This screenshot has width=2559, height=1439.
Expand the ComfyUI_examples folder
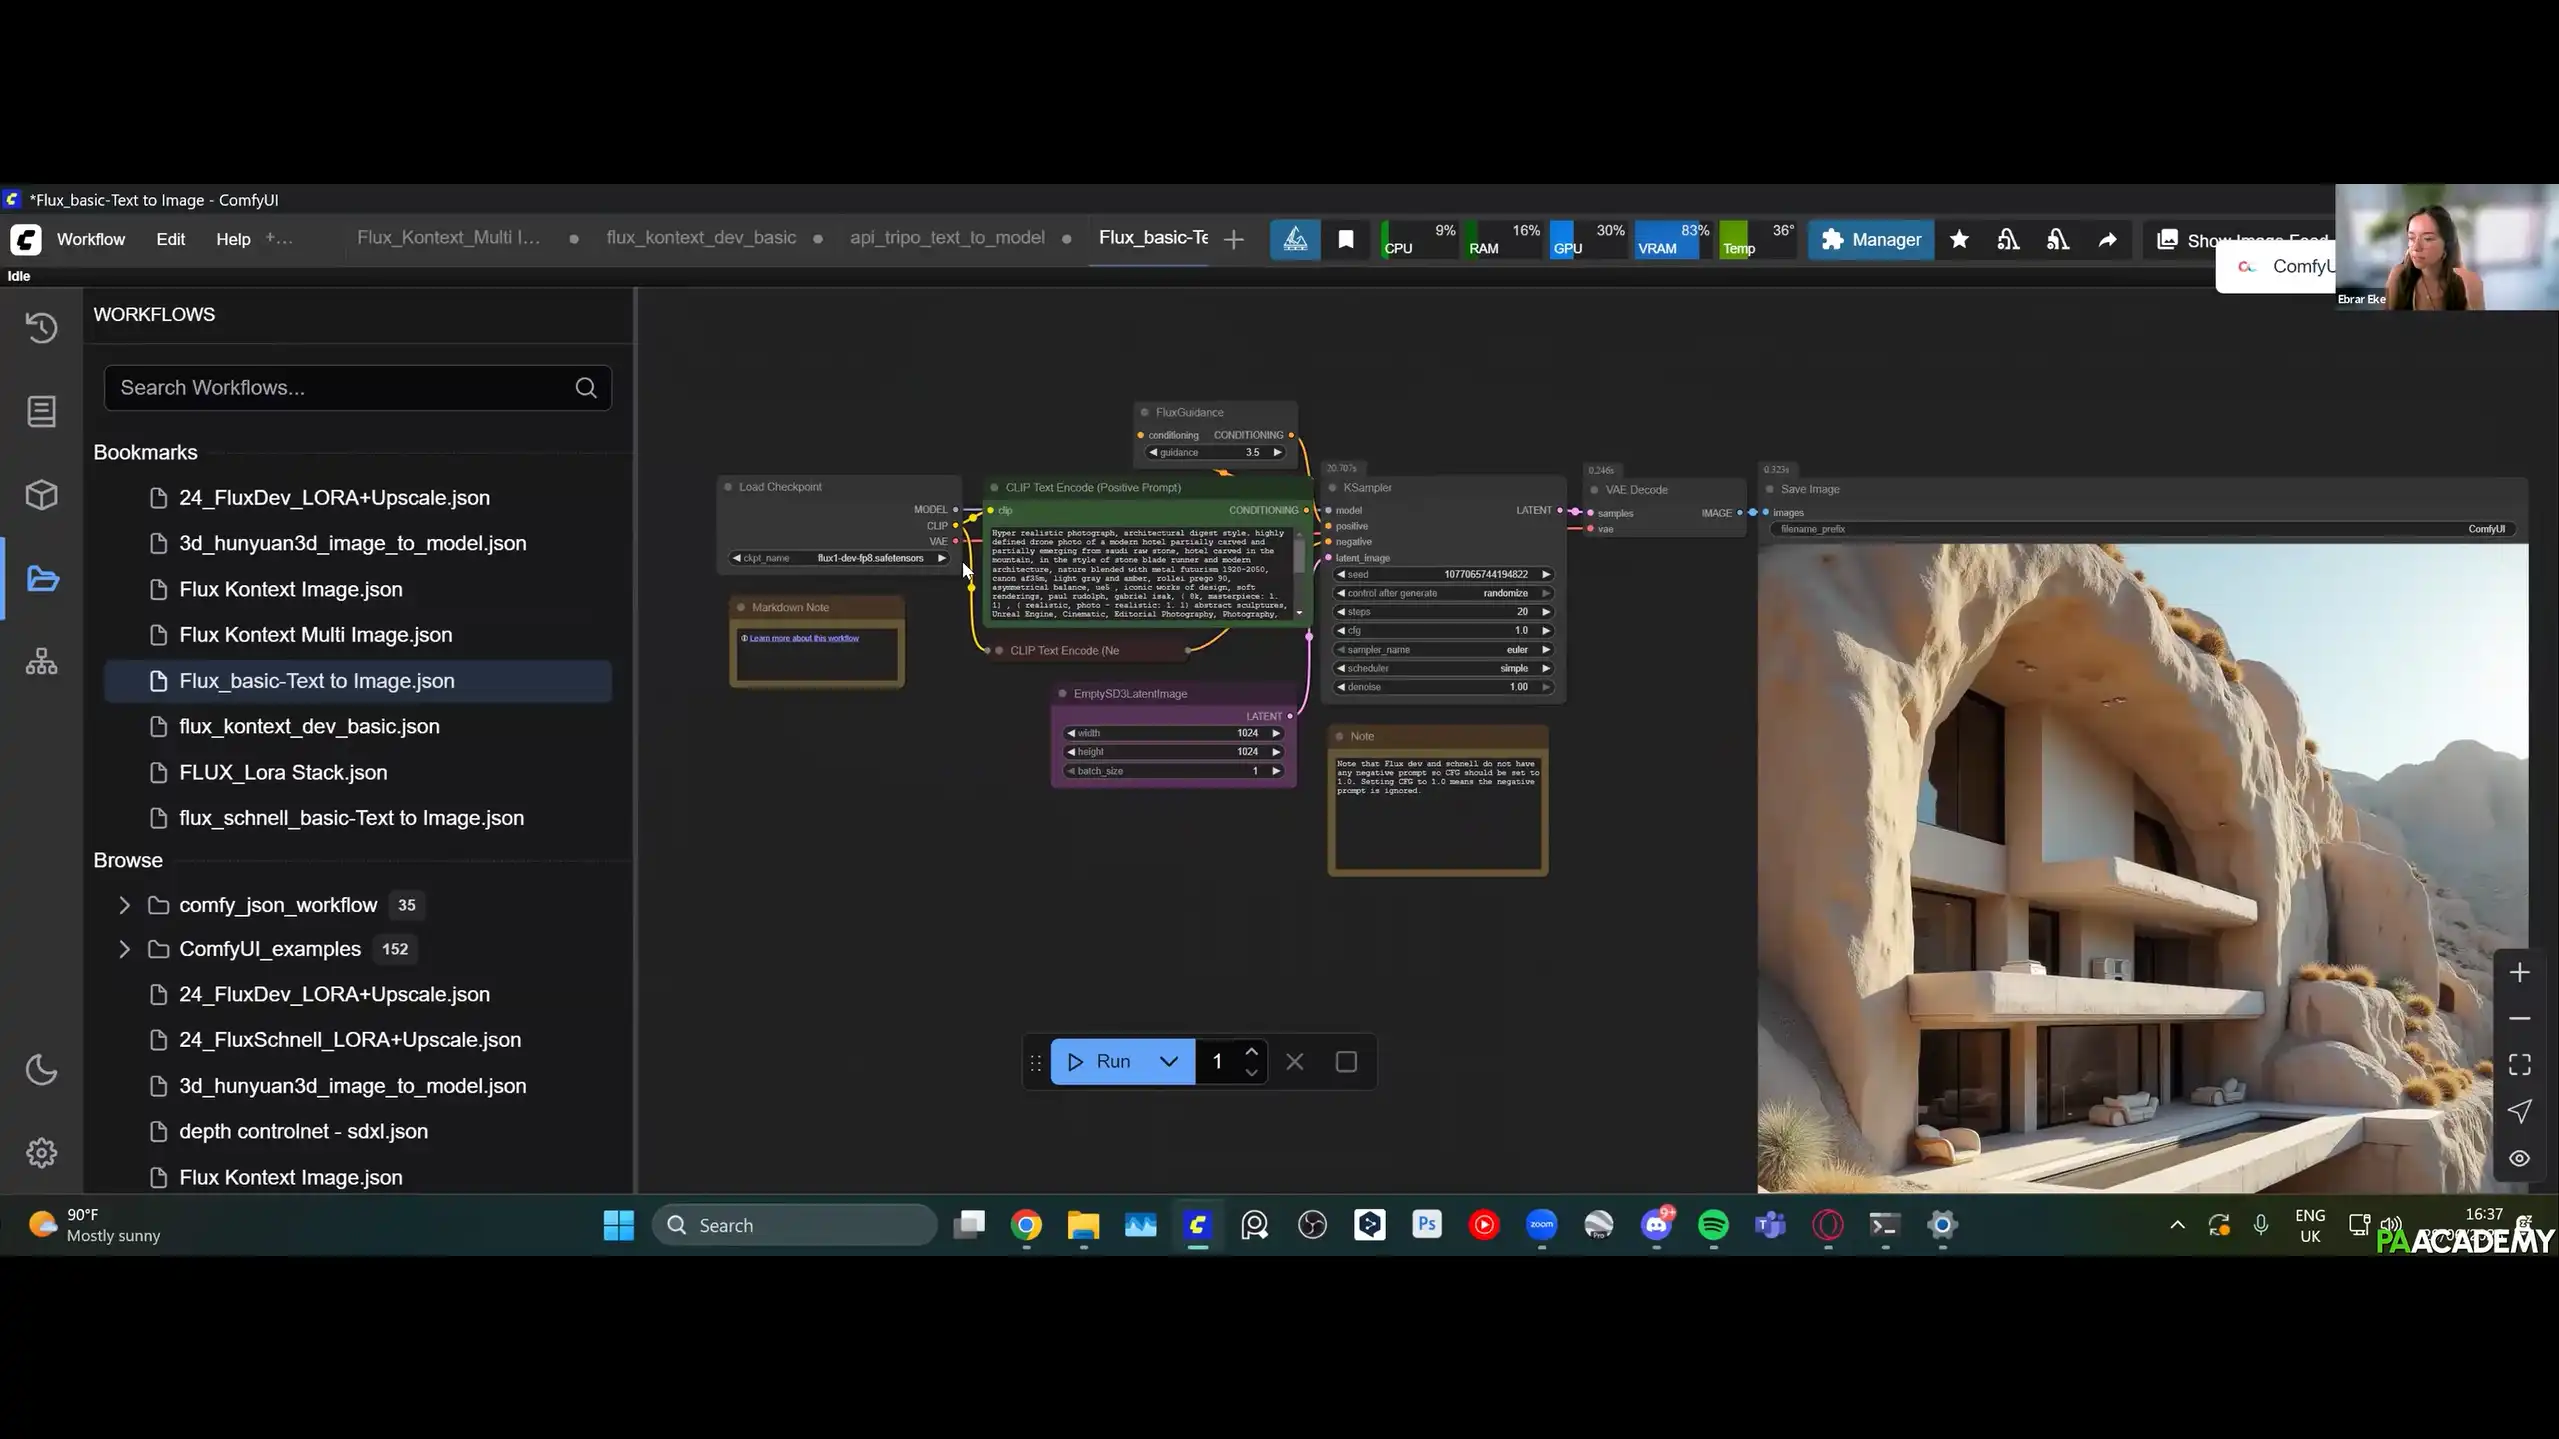tap(124, 949)
